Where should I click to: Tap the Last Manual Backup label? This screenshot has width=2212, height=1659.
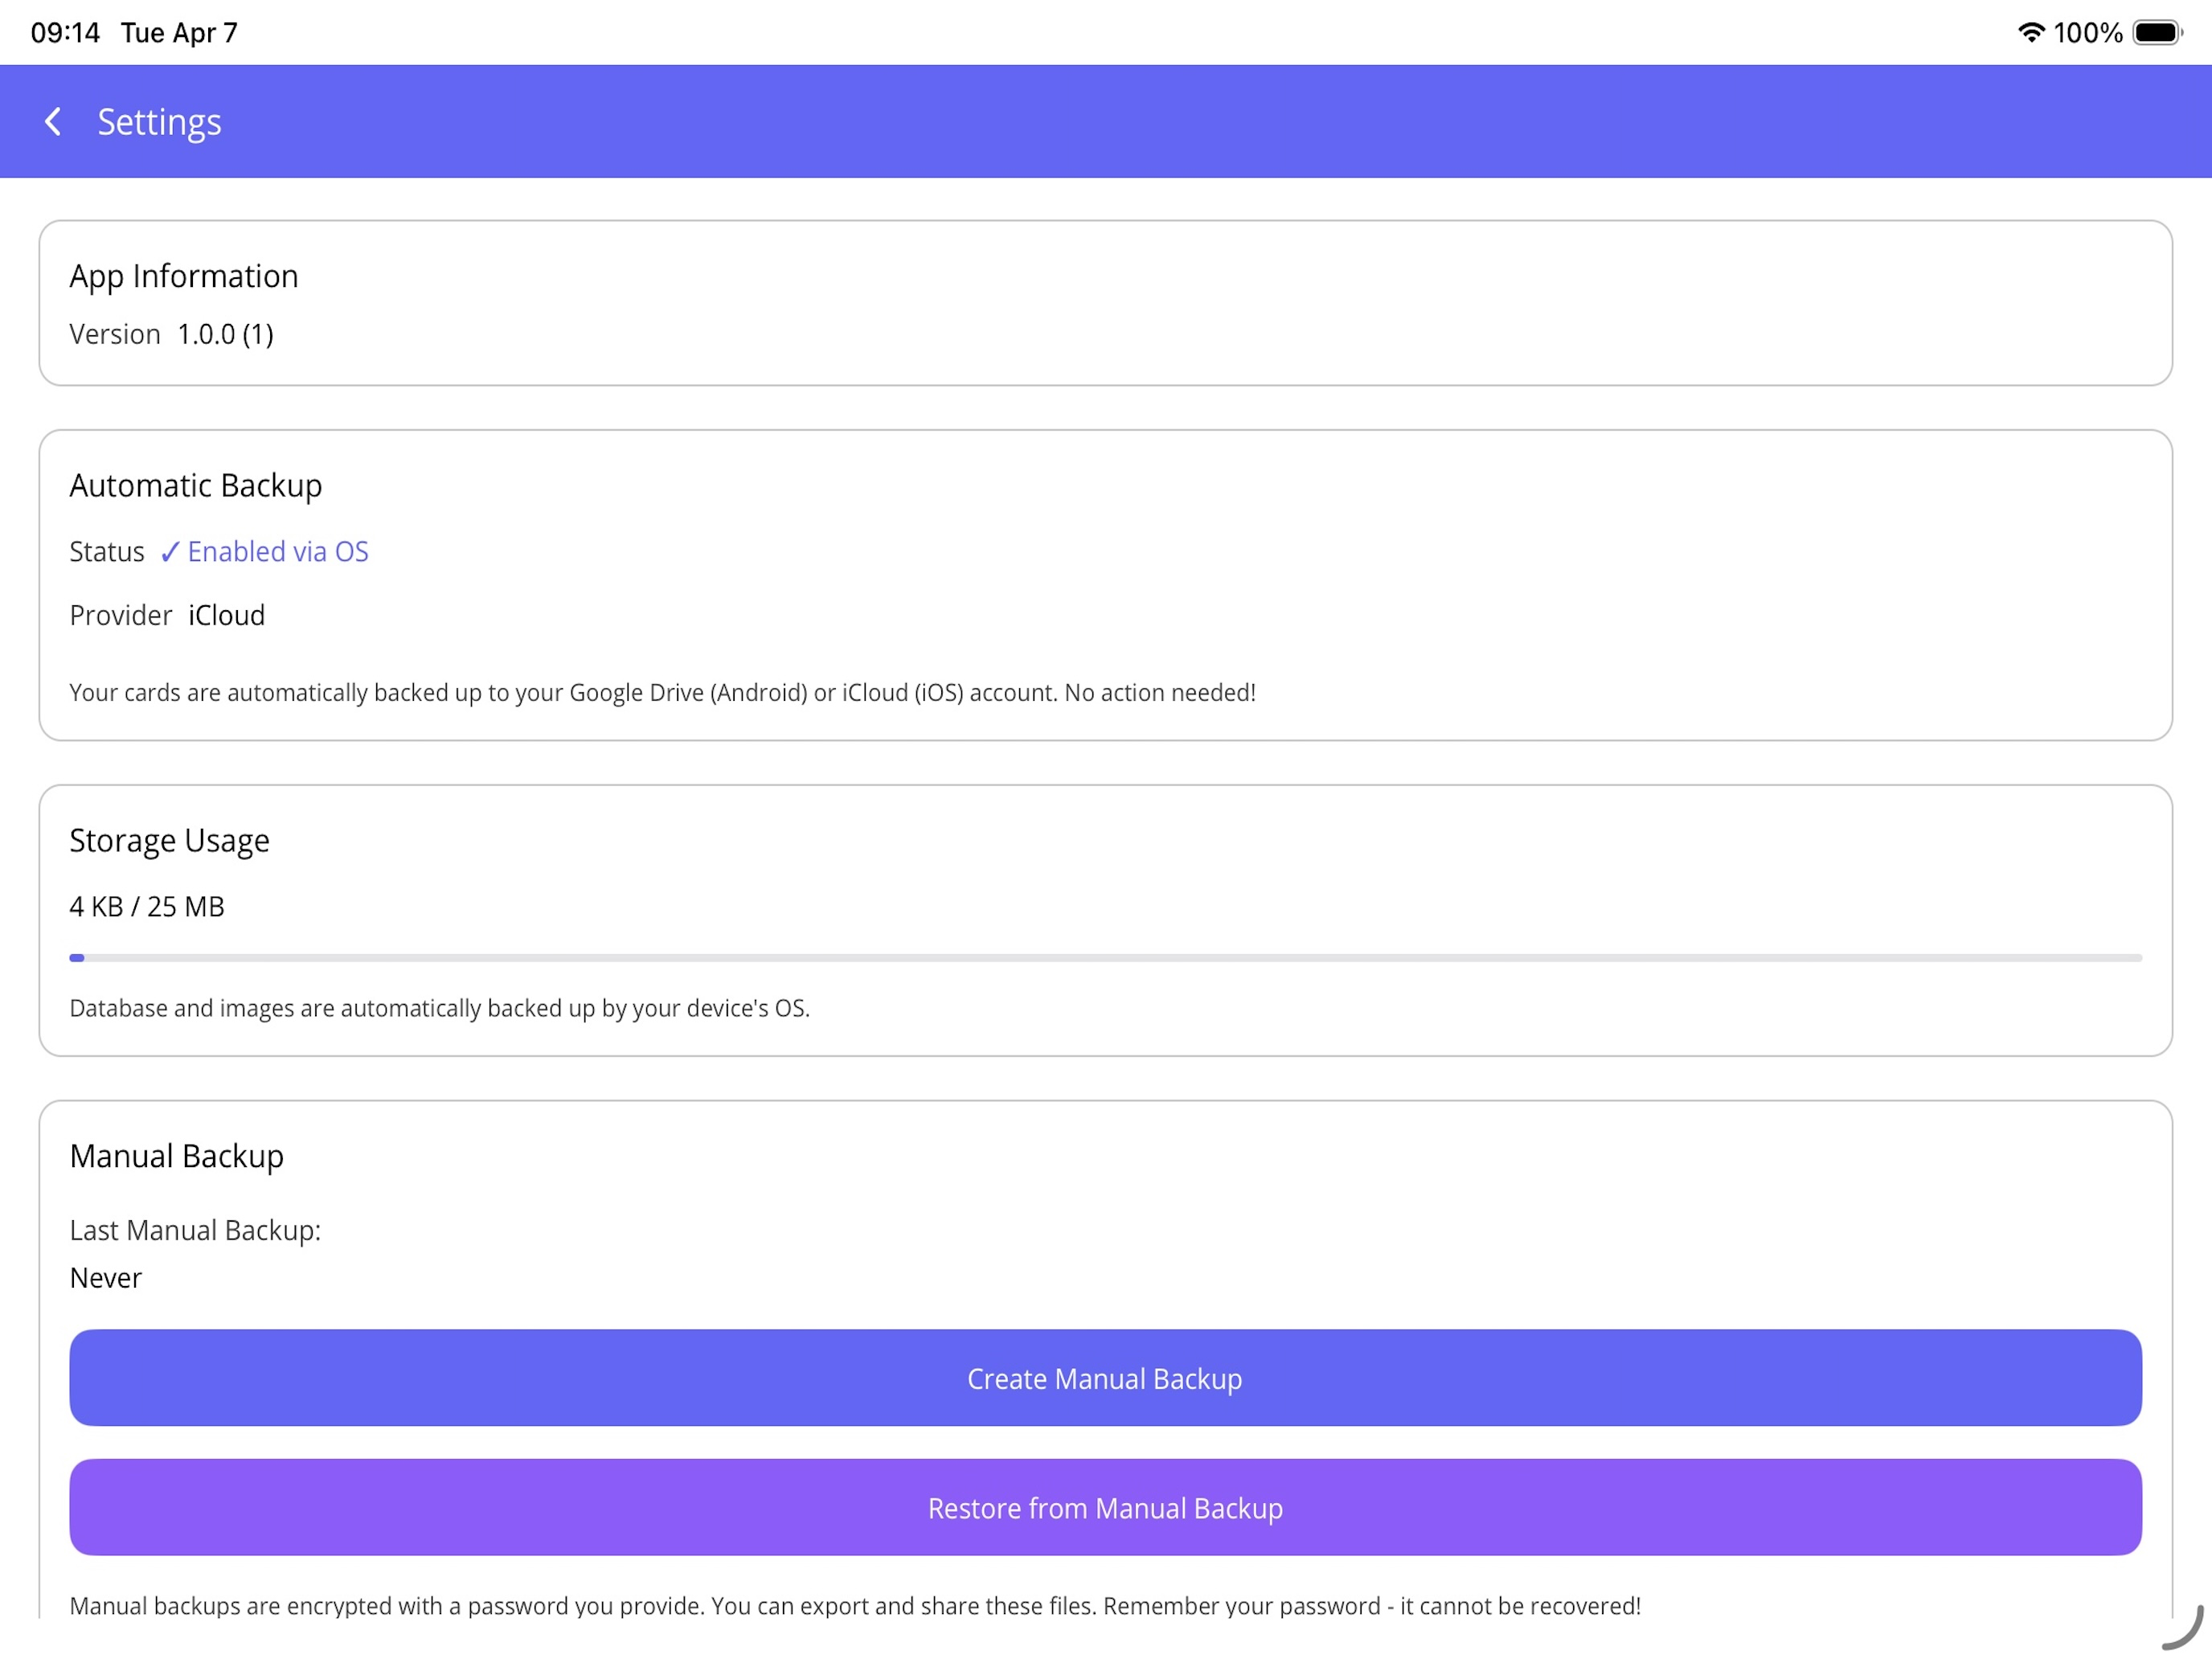coord(195,1230)
